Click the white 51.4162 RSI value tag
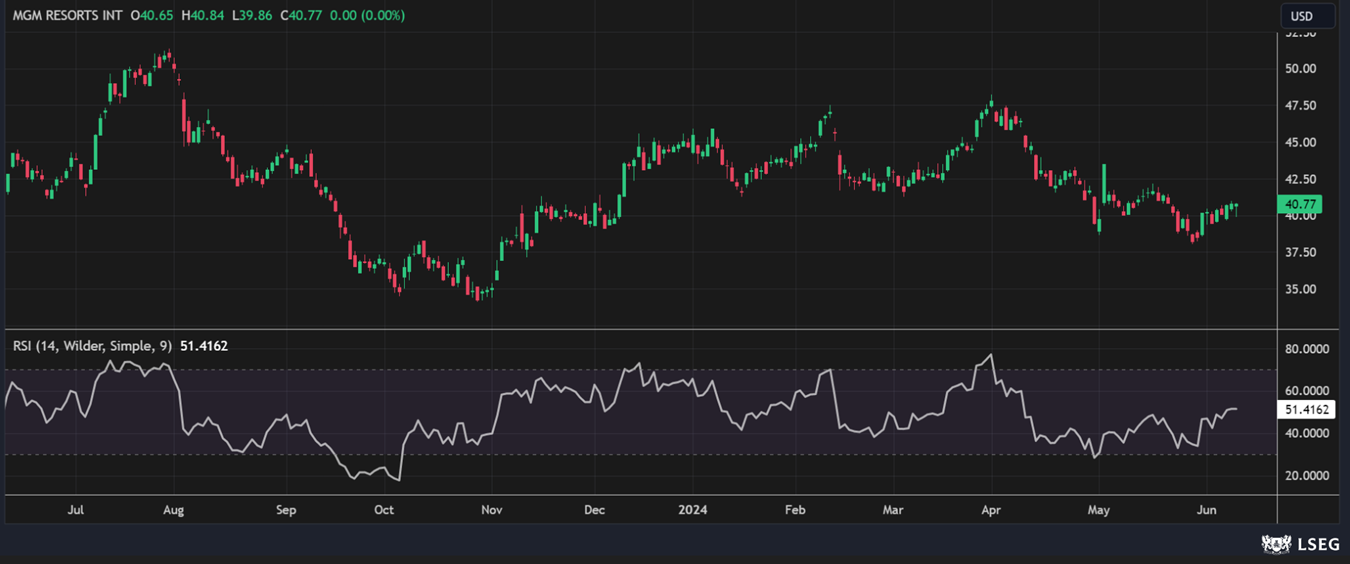Viewport: 1350px width, 564px height. (1306, 410)
